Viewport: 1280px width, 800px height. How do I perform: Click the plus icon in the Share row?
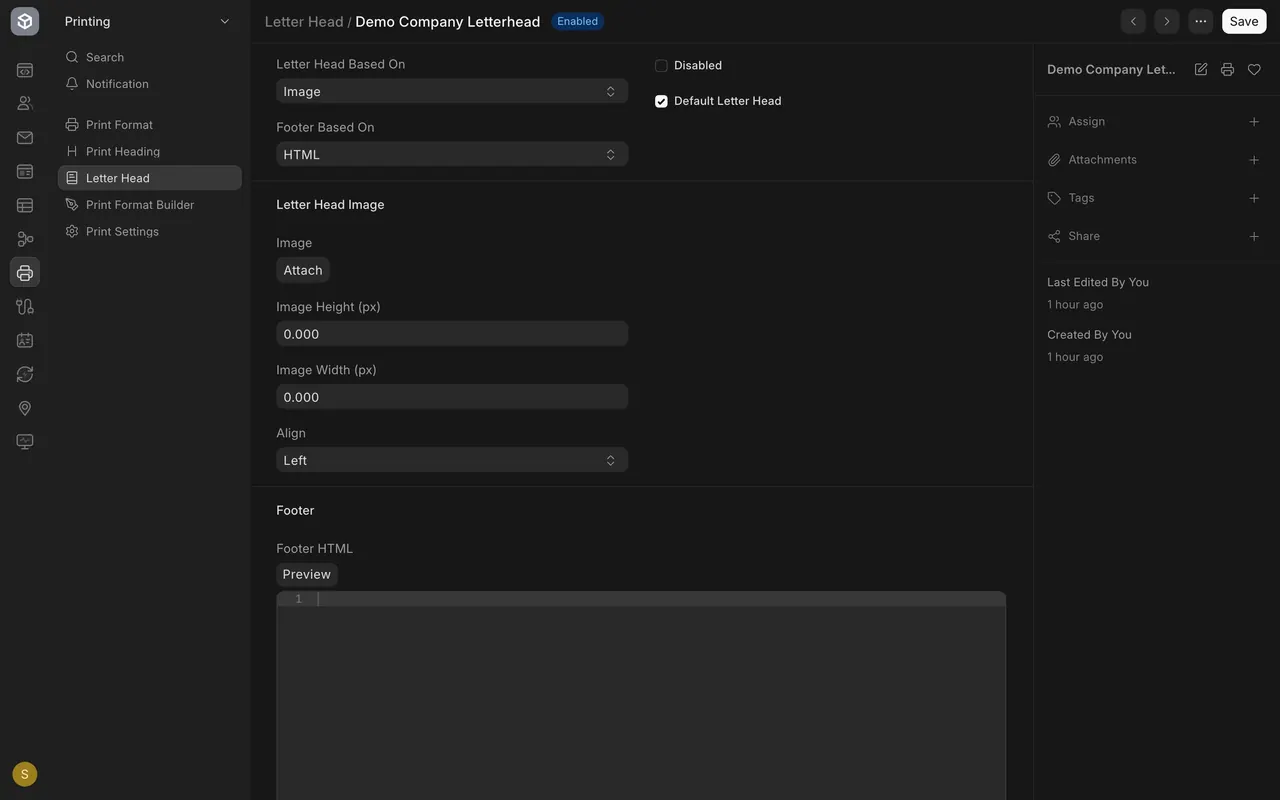[1254, 236]
